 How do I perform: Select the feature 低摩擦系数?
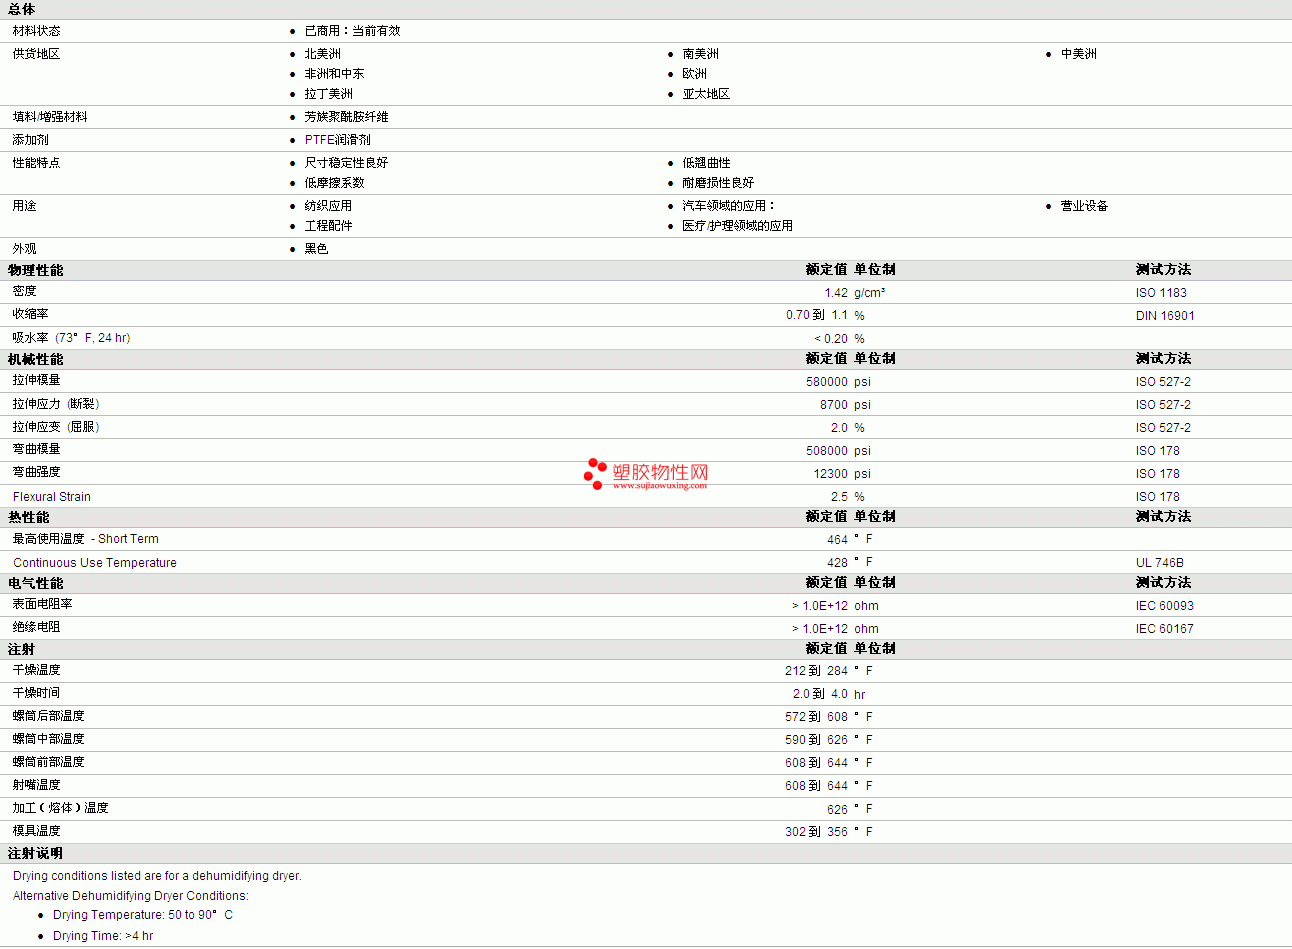coord(334,183)
